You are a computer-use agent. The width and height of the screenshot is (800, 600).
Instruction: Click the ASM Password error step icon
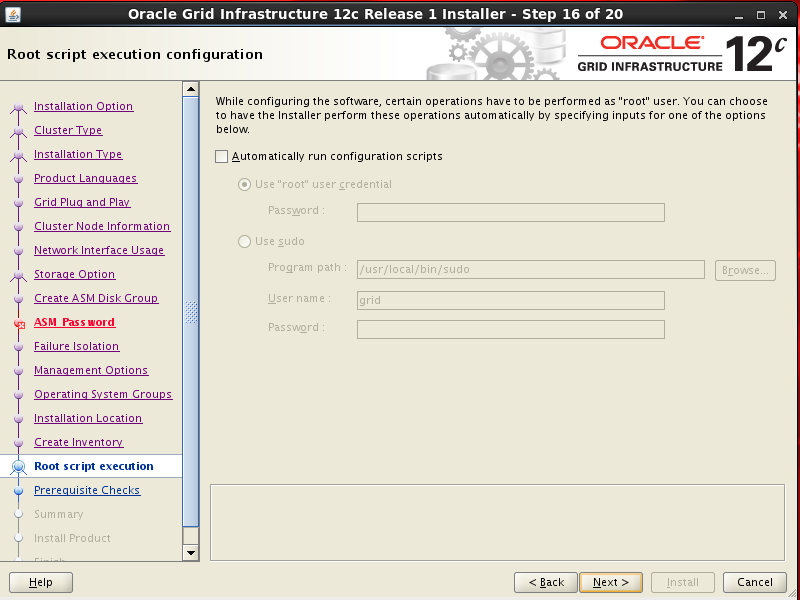(19, 323)
